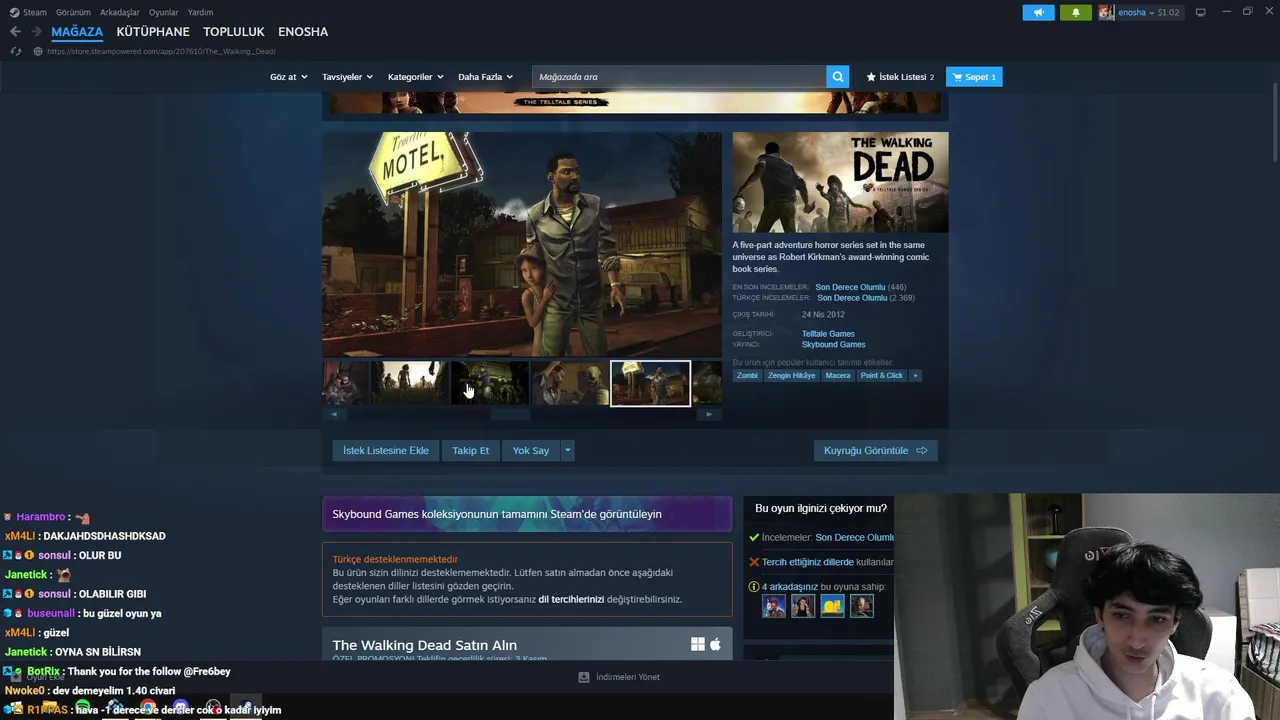The height and width of the screenshot is (720, 1280).
Task: Expand the Tavsiyeler dropdown
Action: click(x=347, y=77)
